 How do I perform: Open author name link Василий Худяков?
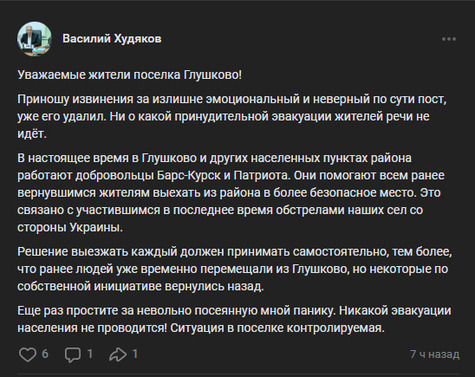pyautogui.click(x=112, y=39)
